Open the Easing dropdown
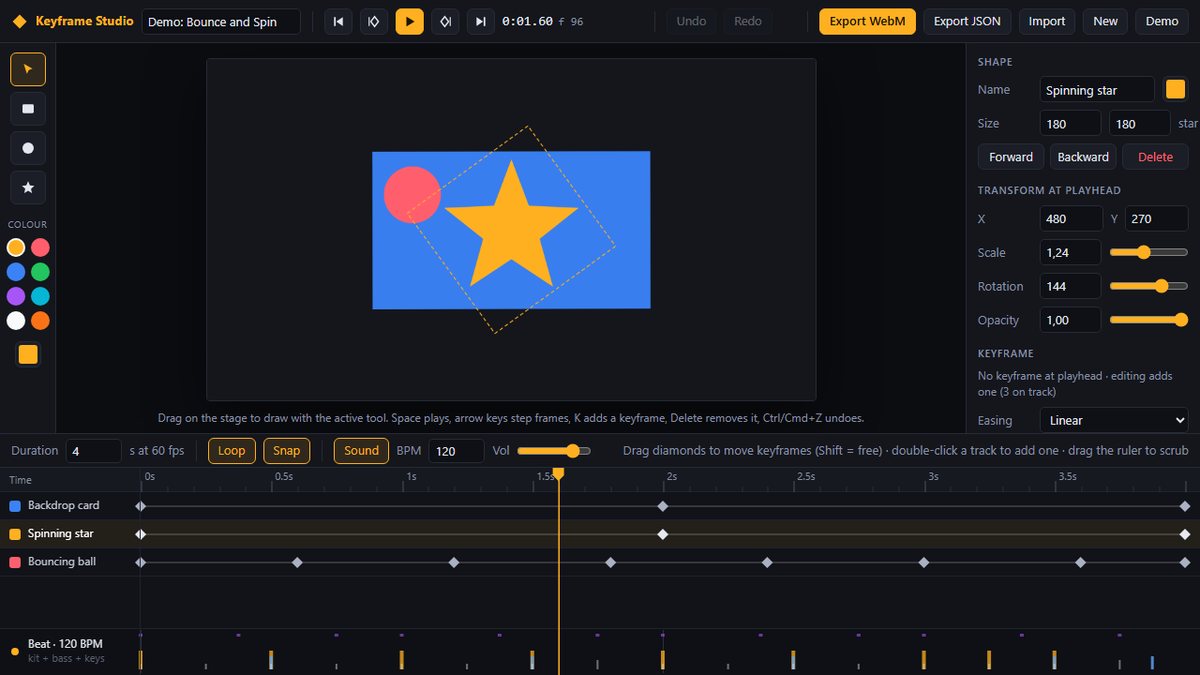The height and width of the screenshot is (675, 1200). pos(1114,421)
